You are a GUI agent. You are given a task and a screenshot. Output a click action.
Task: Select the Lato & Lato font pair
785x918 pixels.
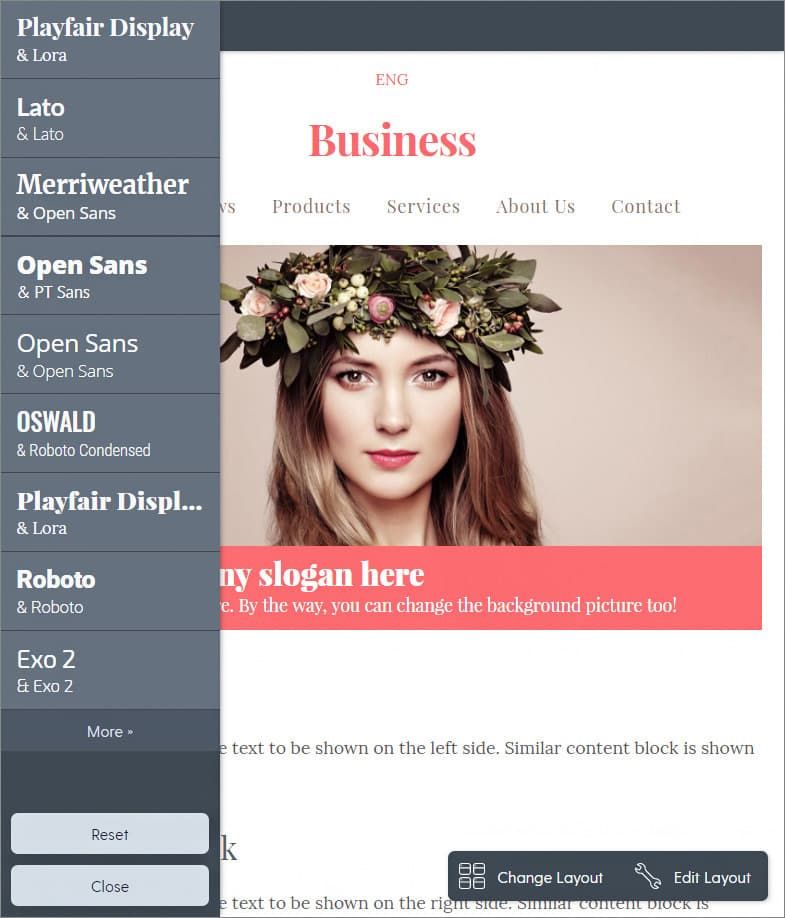point(110,118)
